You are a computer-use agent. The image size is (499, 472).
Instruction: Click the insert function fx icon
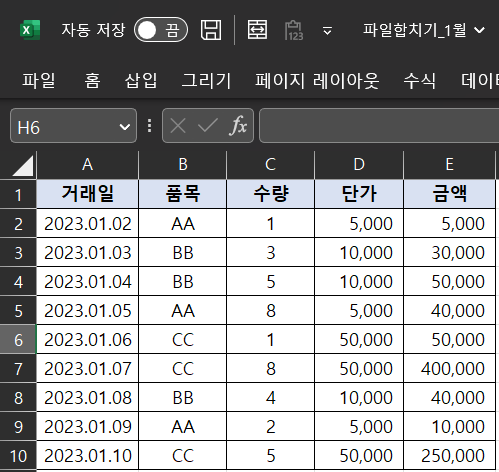(238, 126)
